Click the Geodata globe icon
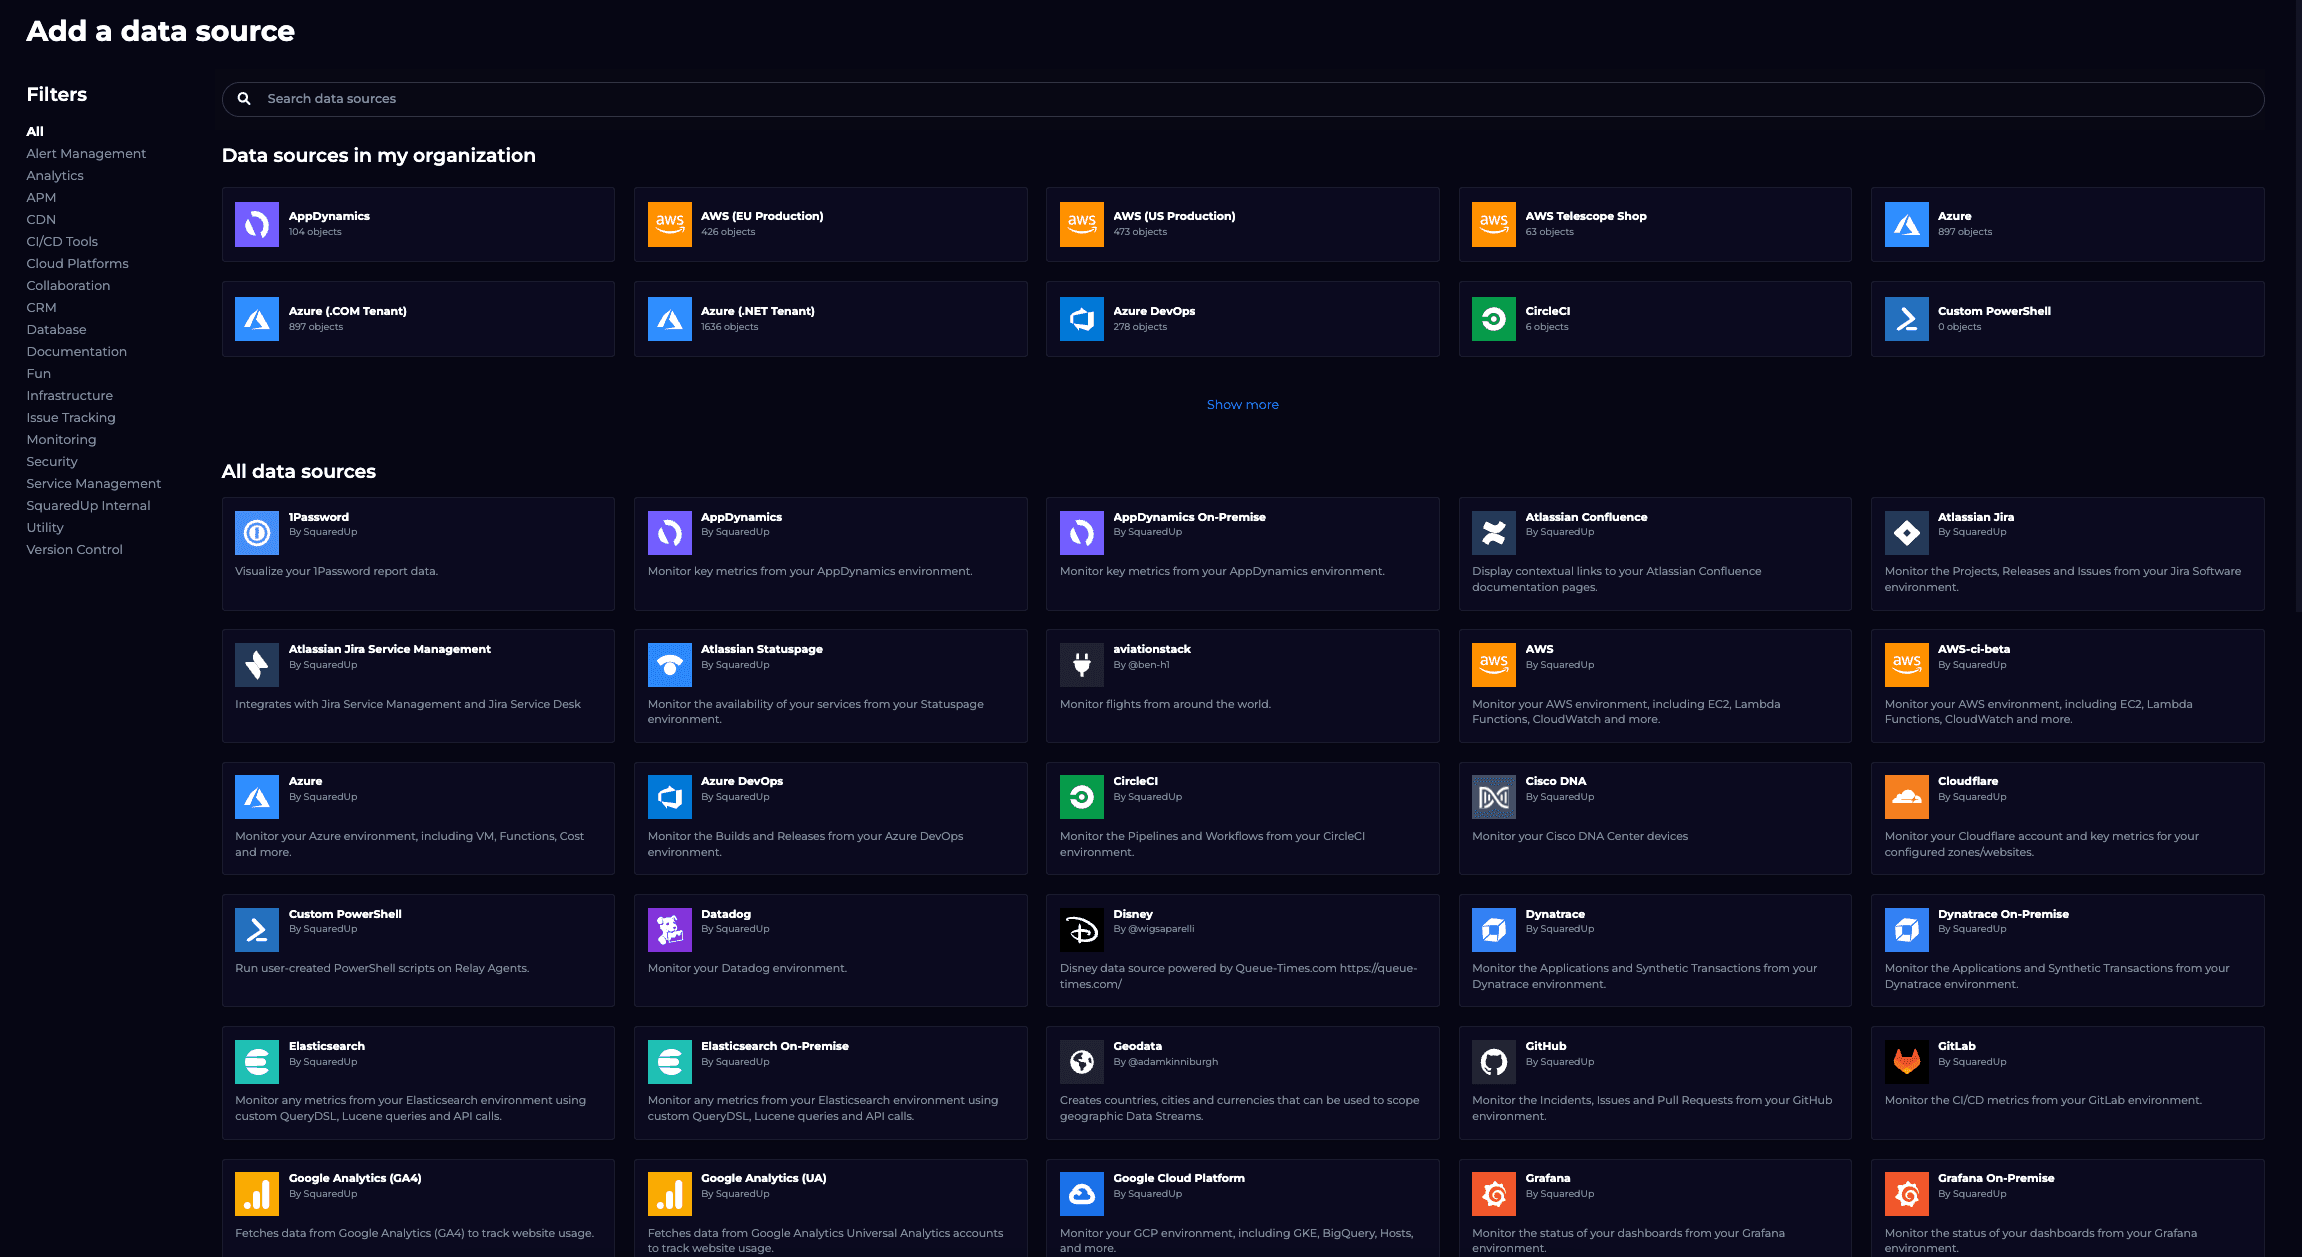The height and width of the screenshot is (1257, 2302). pos(1082,1062)
